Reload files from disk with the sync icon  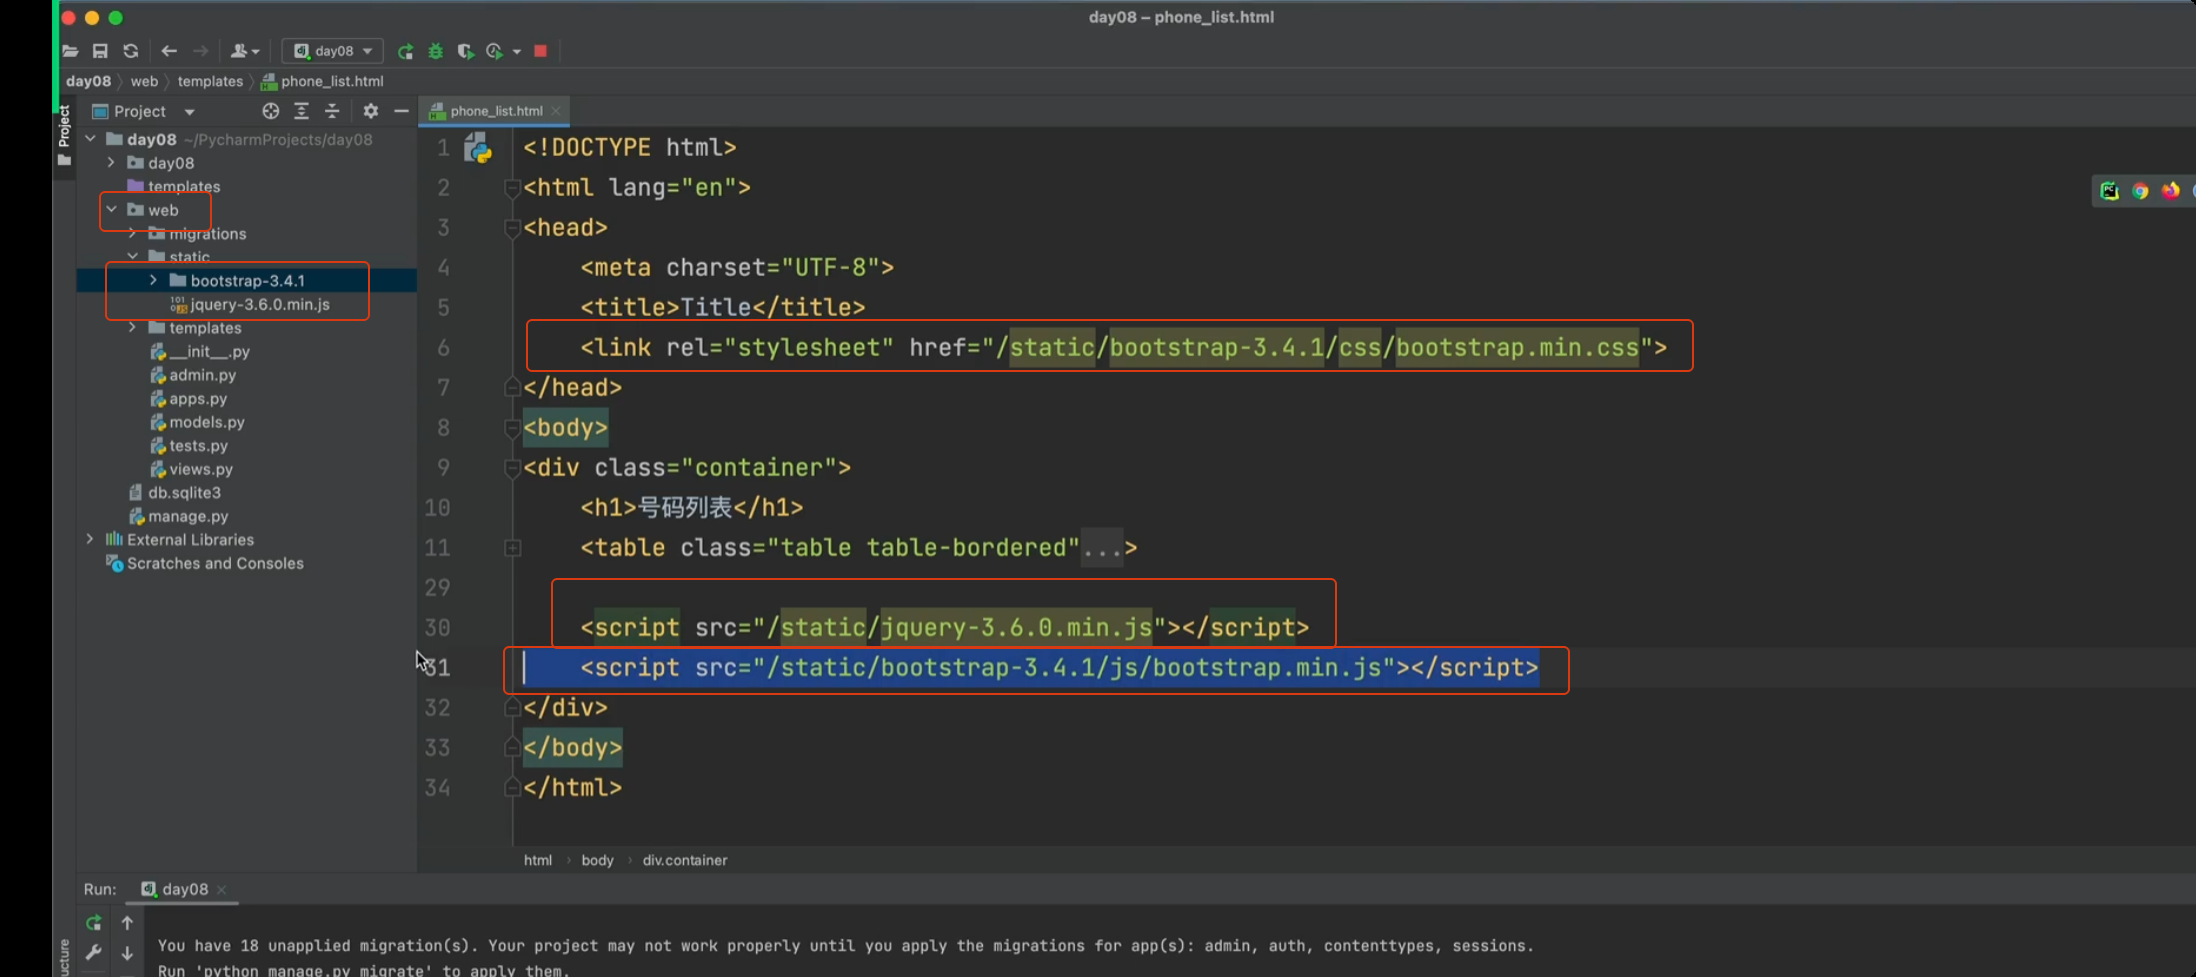click(x=131, y=51)
